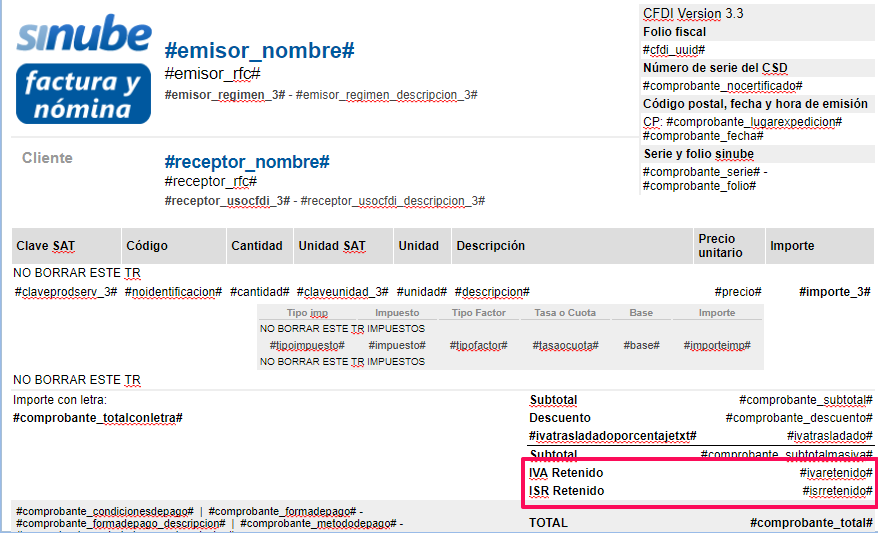Click the #receptor_rfc# placeholder
Screen dimensions: 878x533
(210, 181)
